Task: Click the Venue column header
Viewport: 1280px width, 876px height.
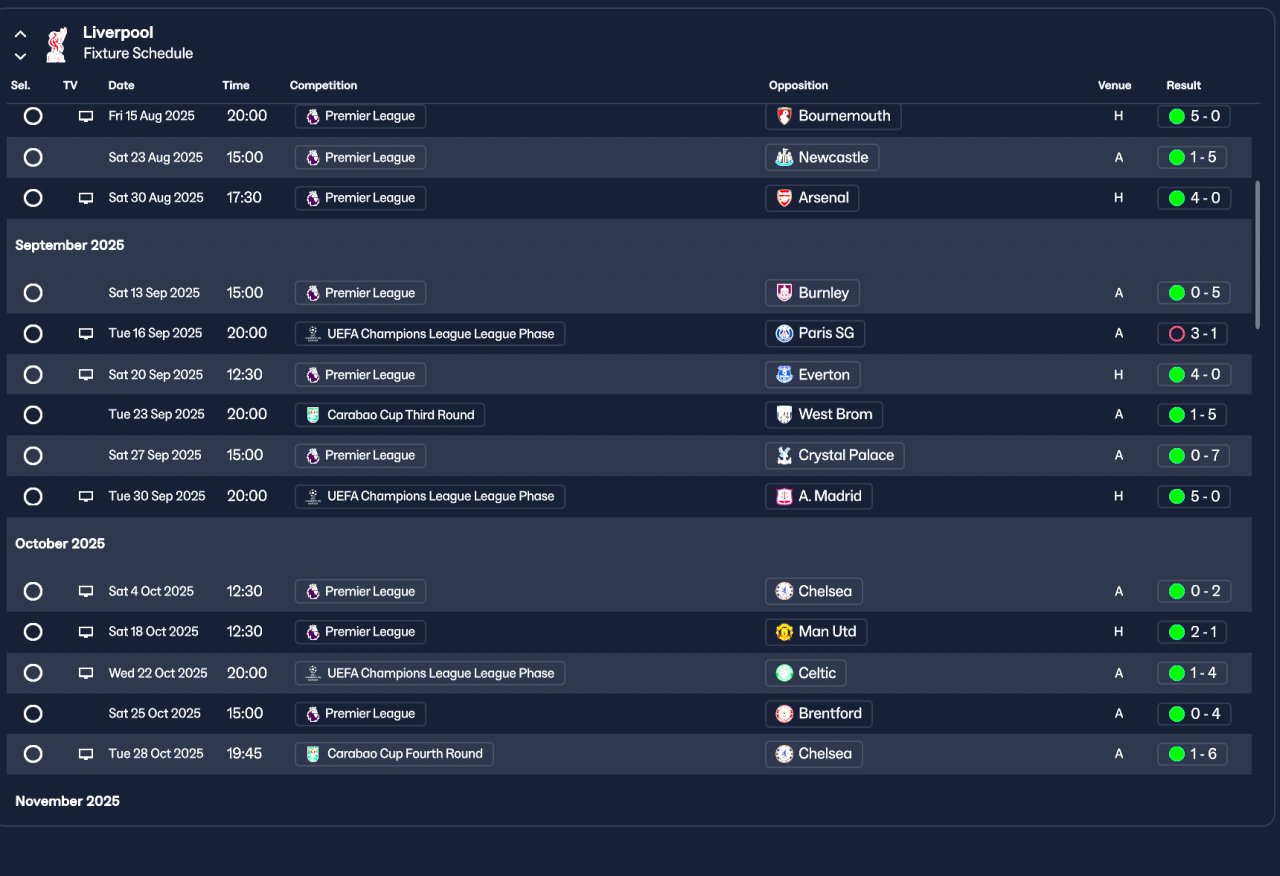Action: click(1114, 85)
